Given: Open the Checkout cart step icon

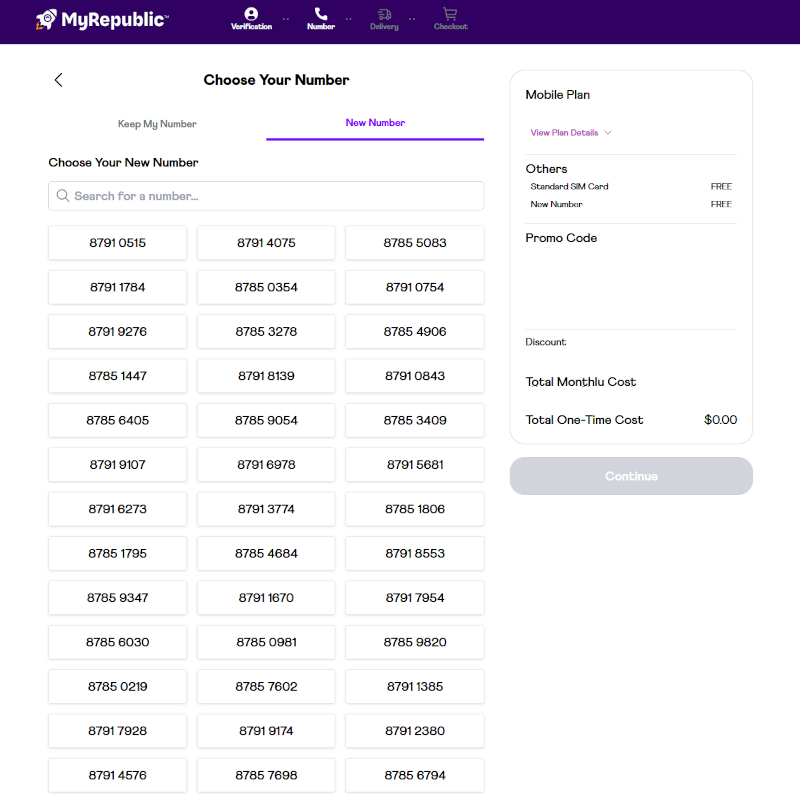Looking at the screenshot, I should coord(450,14).
